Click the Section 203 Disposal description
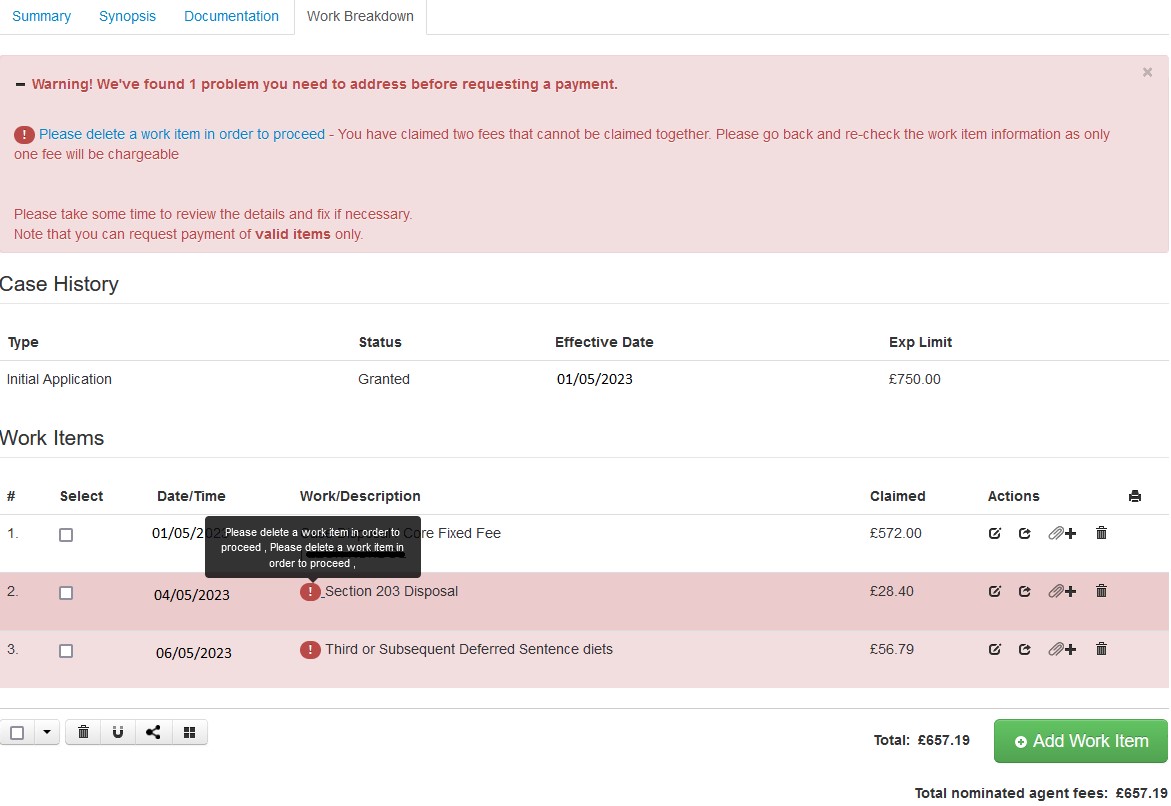The height and width of the screenshot is (806, 1171). click(x=391, y=592)
